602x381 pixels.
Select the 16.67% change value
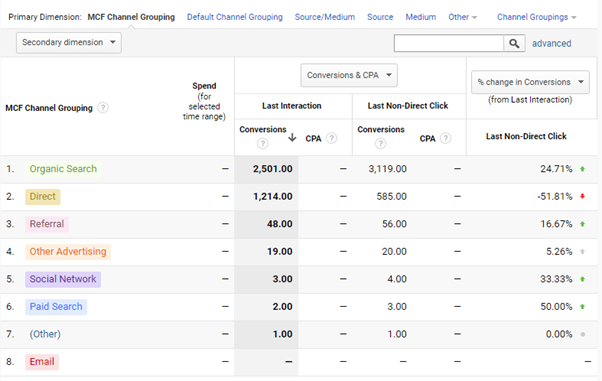556,224
